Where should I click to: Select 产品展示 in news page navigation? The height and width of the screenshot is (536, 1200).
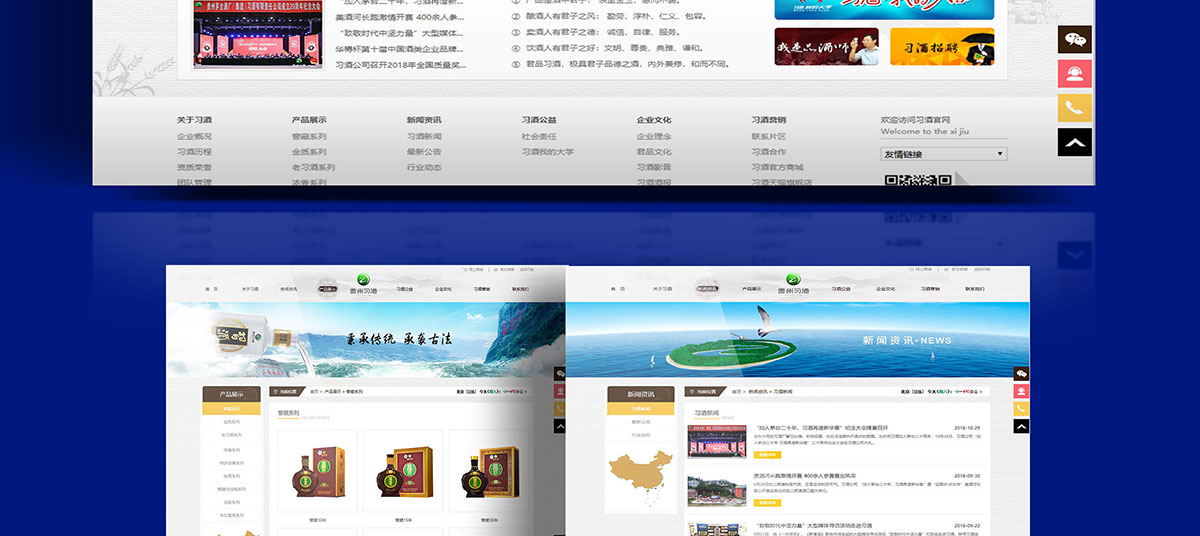click(x=751, y=289)
